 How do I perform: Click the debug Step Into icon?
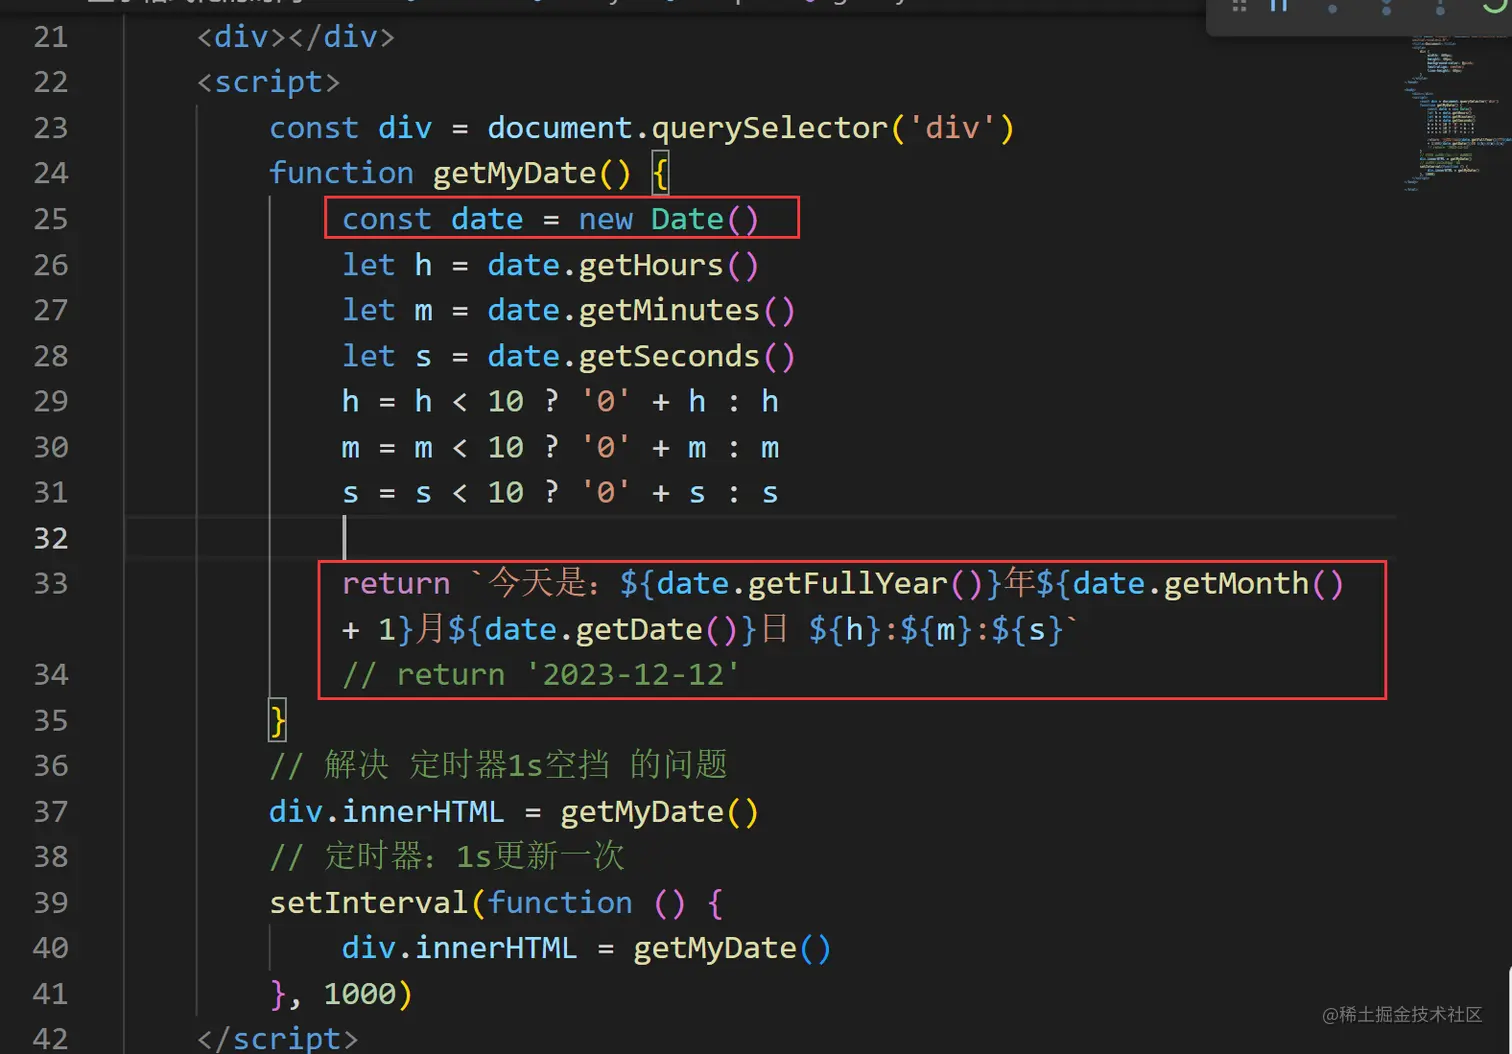coord(1387,7)
